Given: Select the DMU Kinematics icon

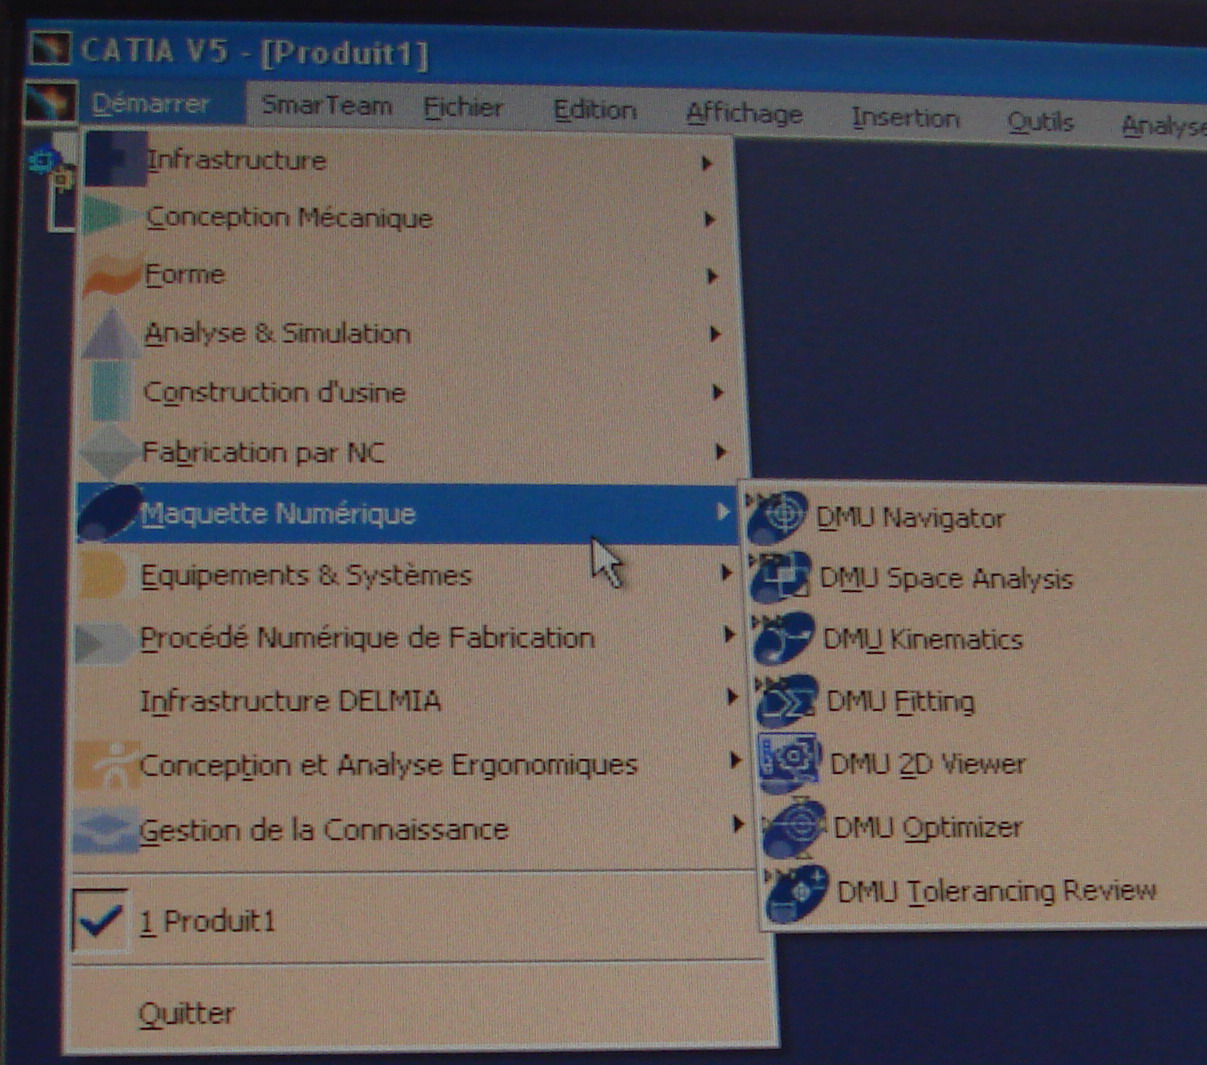Looking at the screenshot, I should 784,638.
